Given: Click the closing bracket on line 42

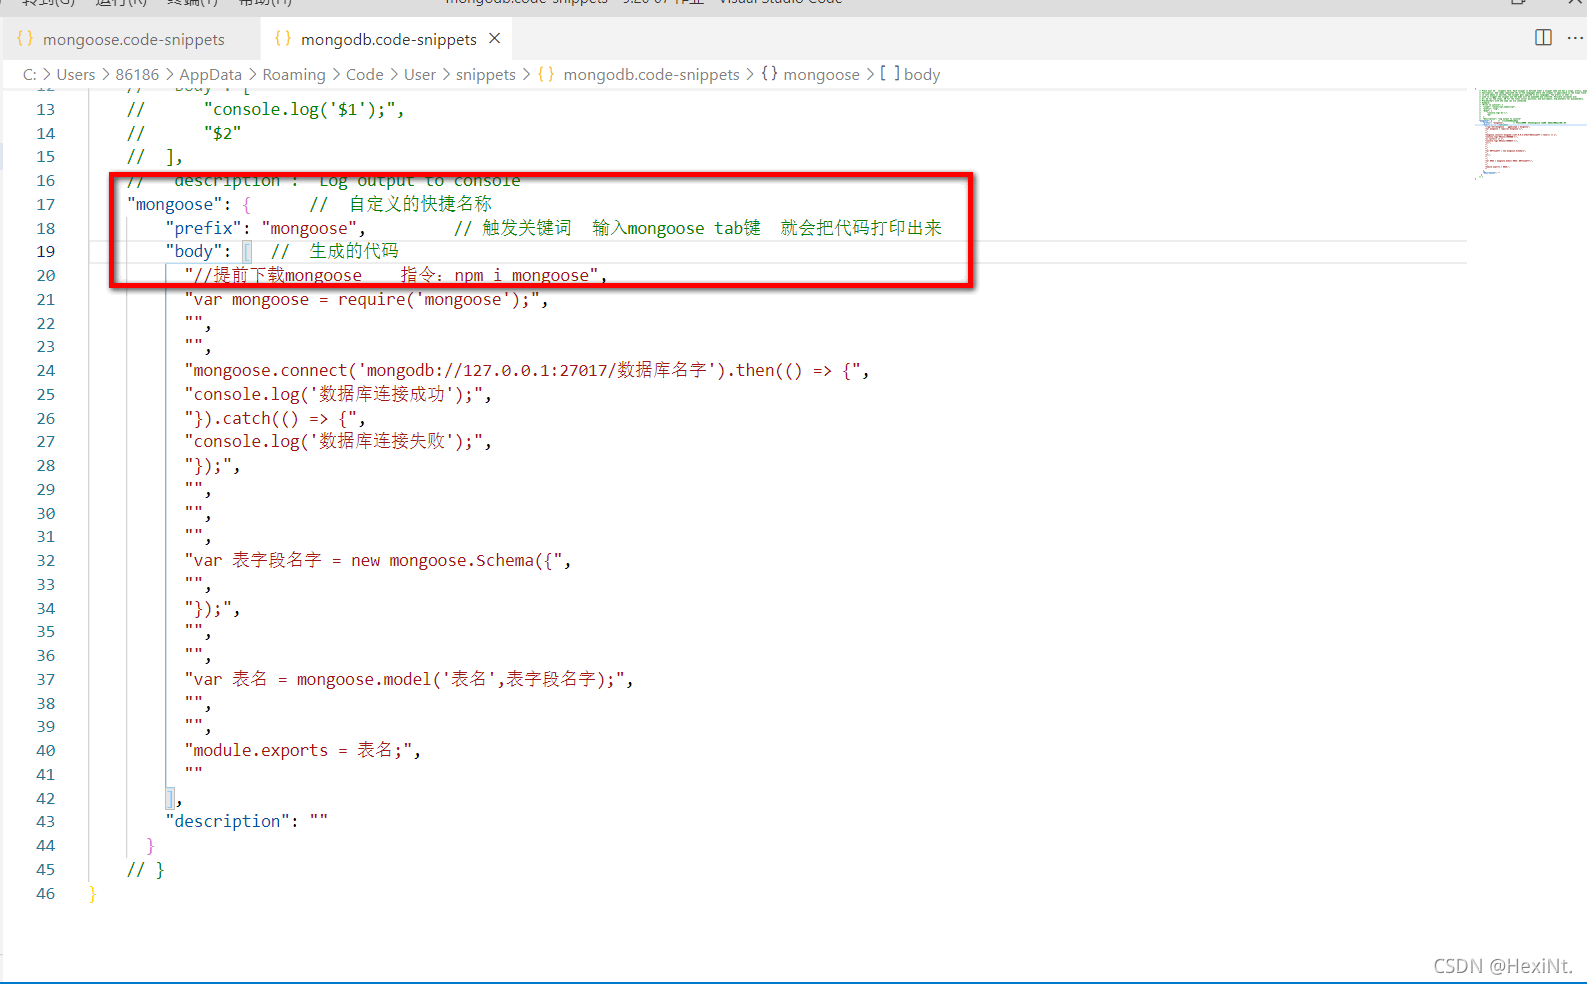Looking at the screenshot, I should click(171, 799).
